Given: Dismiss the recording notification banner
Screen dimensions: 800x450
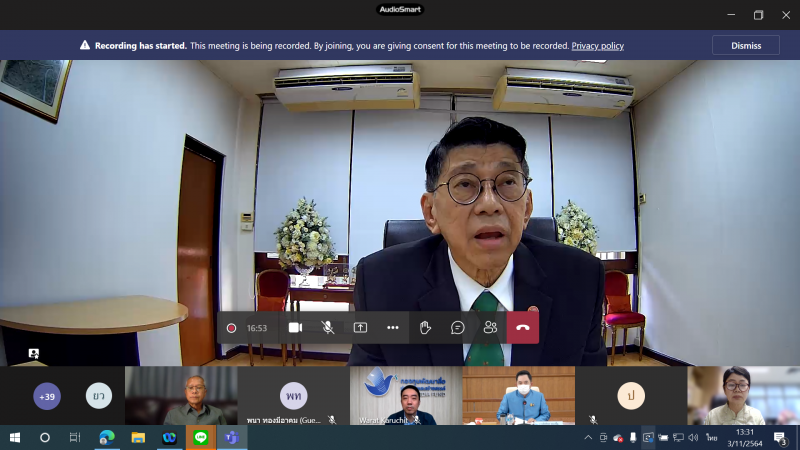Looking at the screenshot, I should [x=745, y=45].
